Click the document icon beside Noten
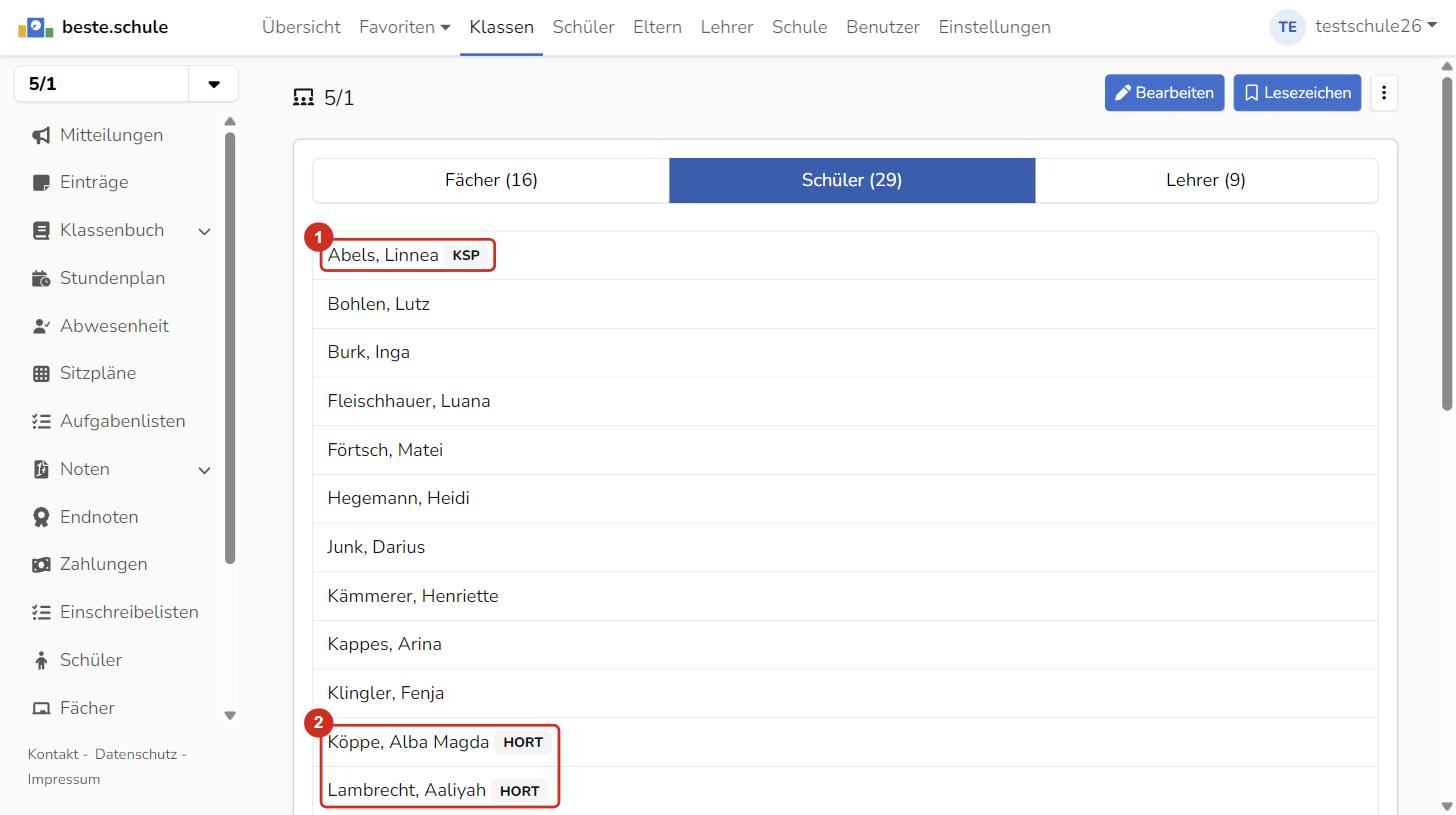 click(x=41, y=469)
